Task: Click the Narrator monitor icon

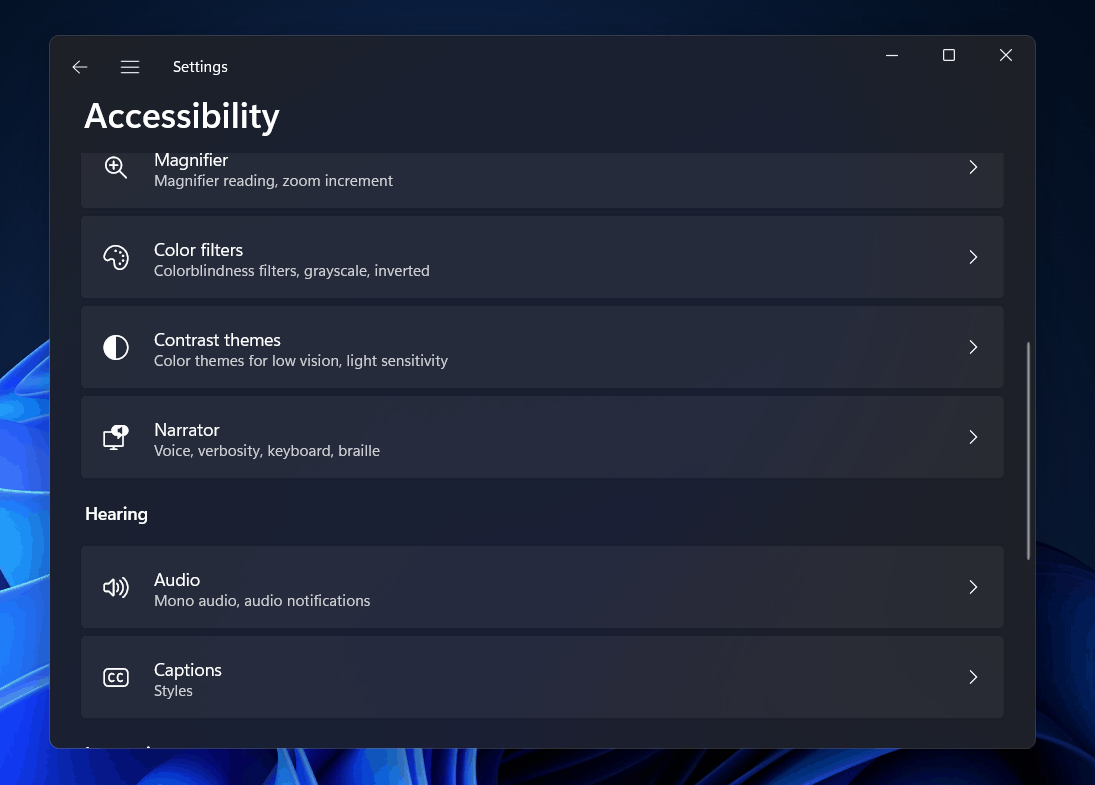Action: point(116,438)
